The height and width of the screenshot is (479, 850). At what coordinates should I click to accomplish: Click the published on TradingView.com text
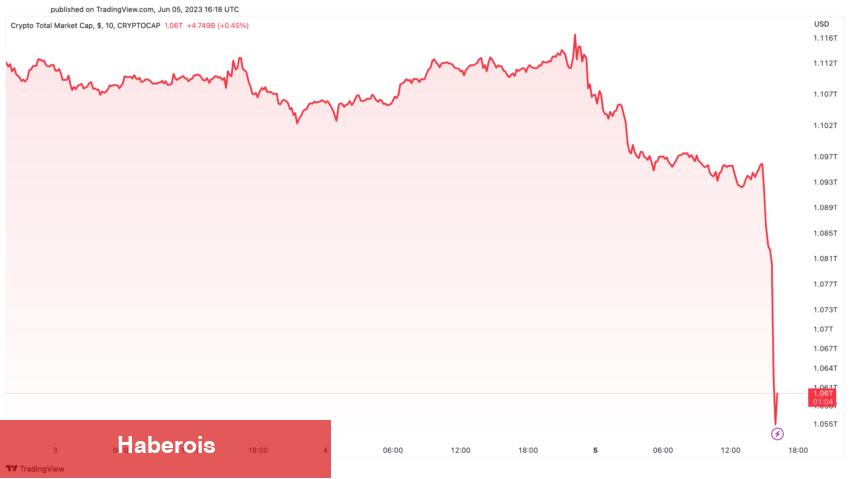[x=144, y=9]
